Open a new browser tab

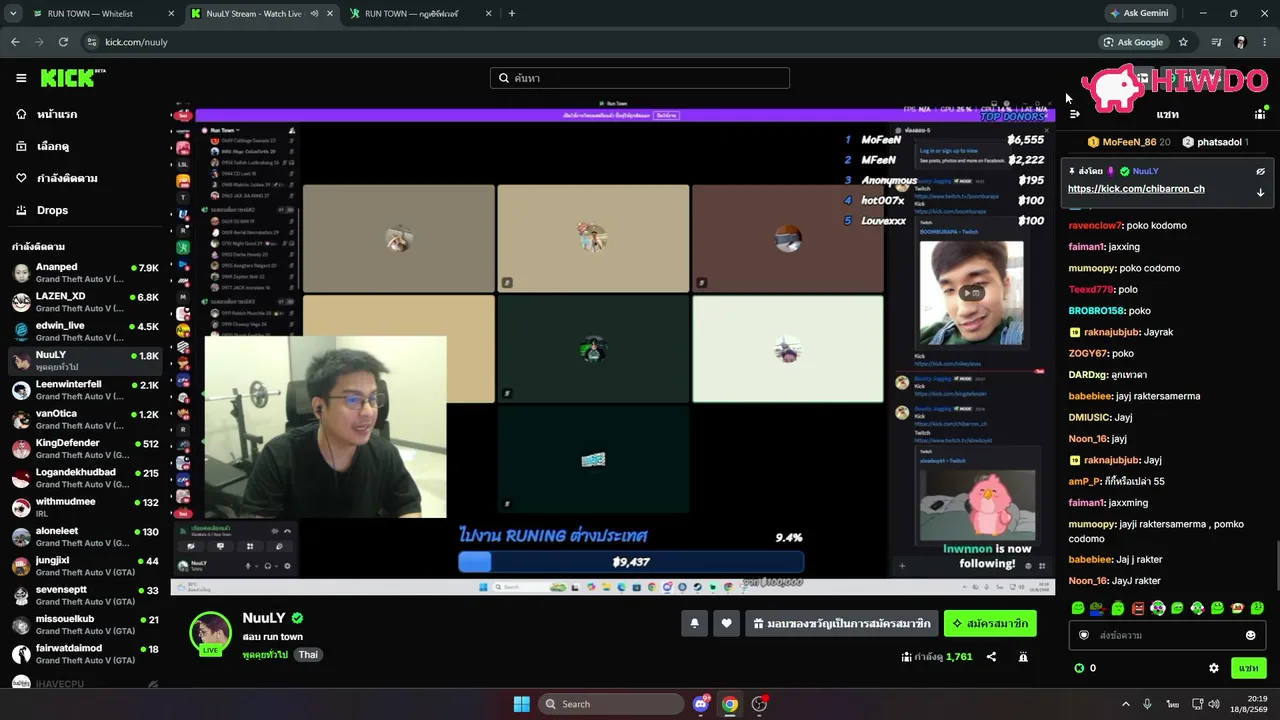tap(512, 14)
